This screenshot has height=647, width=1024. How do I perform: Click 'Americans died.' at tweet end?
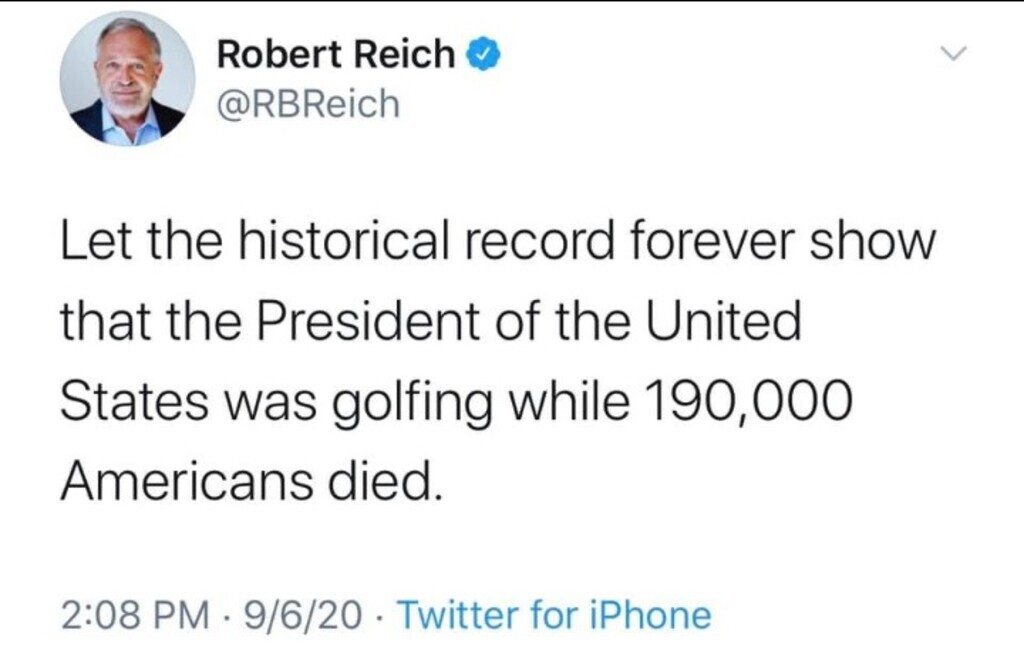(x=250, y=483)
